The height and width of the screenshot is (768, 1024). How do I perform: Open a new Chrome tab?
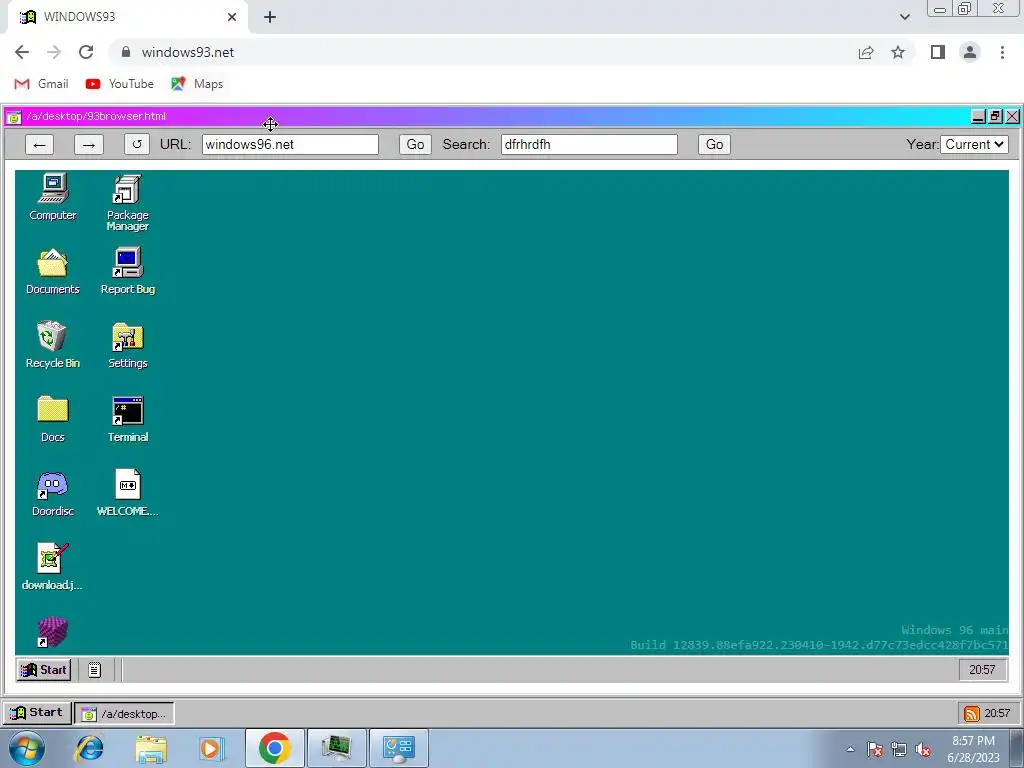point(270,17)
